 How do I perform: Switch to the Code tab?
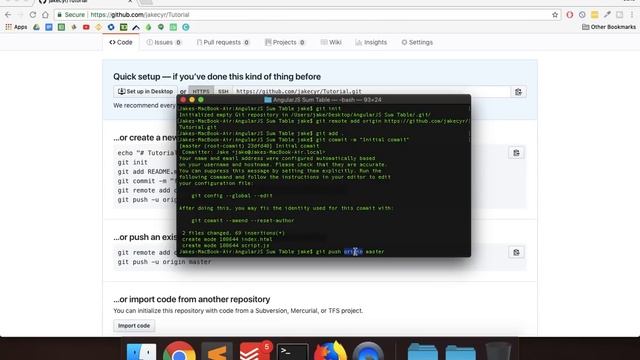tap(121, 42)
